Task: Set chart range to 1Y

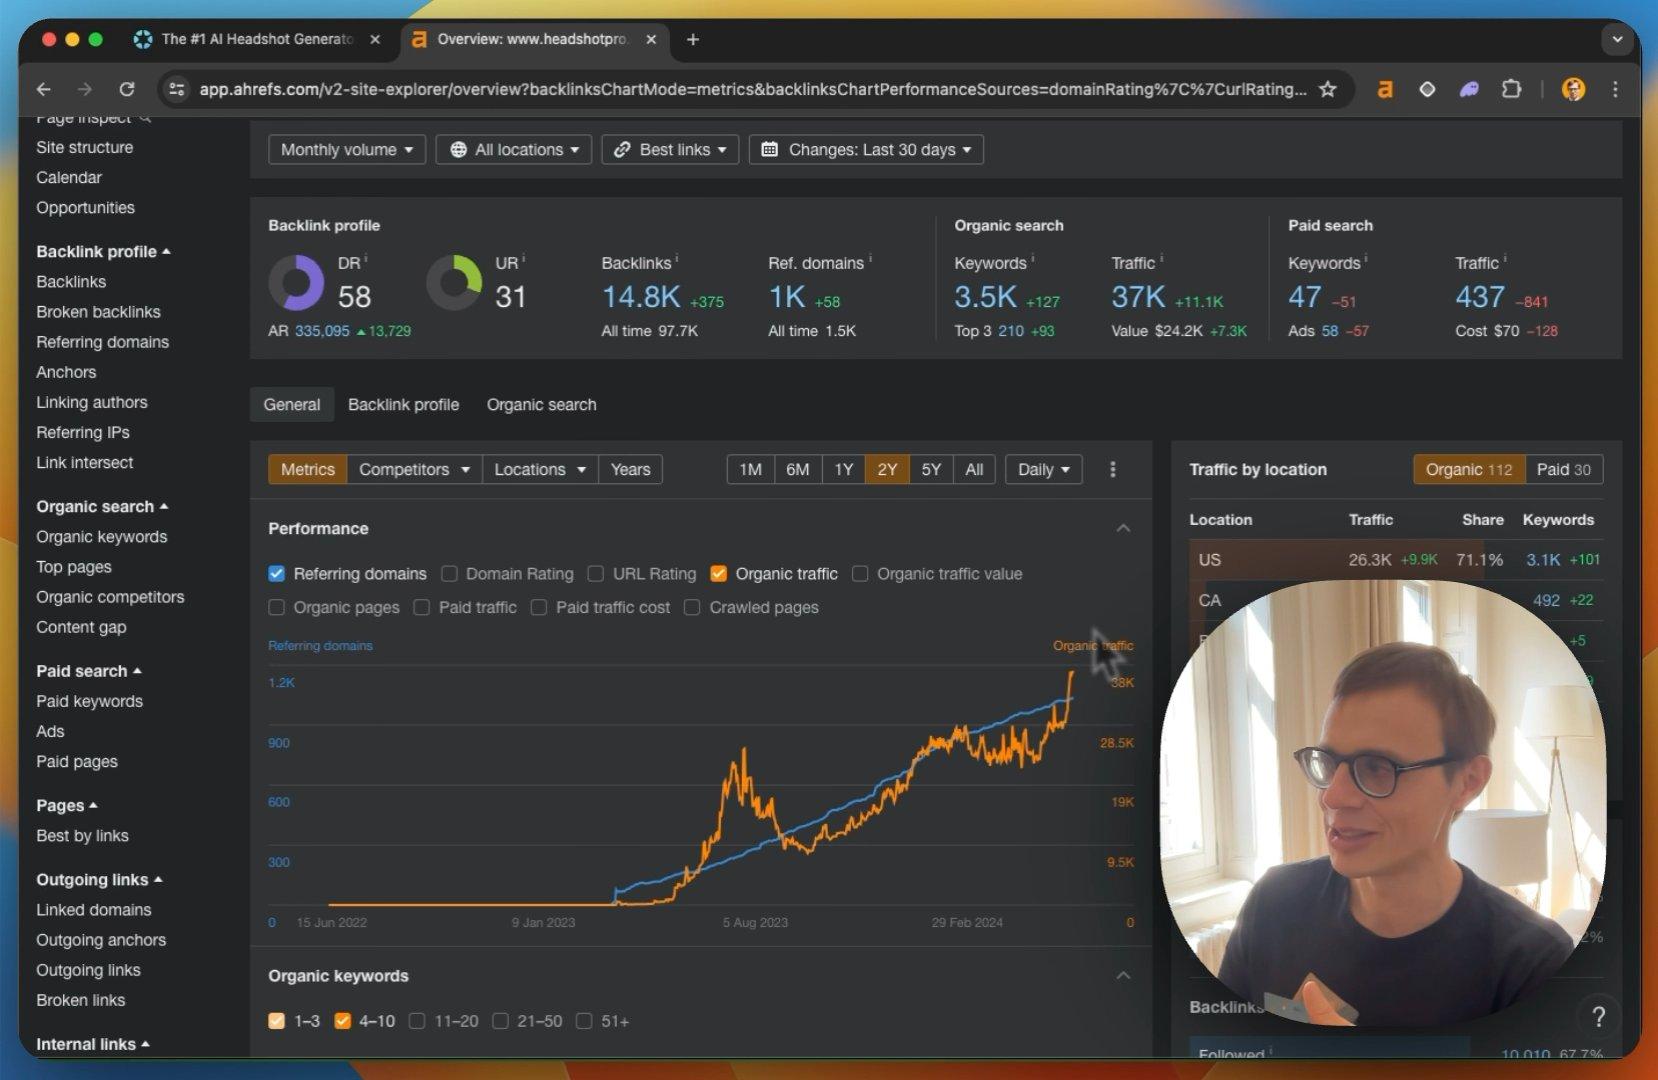Action: [843, 469]
